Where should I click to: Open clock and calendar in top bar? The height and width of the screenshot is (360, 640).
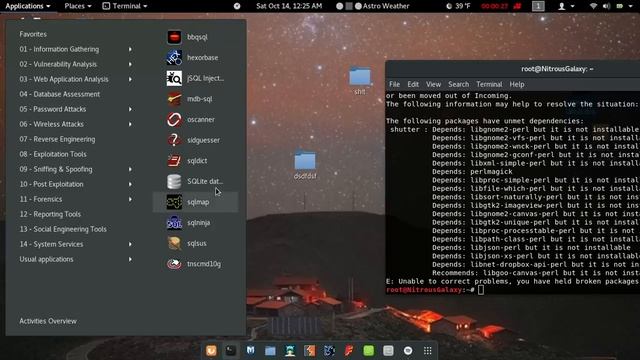click(x=289, y=6)
